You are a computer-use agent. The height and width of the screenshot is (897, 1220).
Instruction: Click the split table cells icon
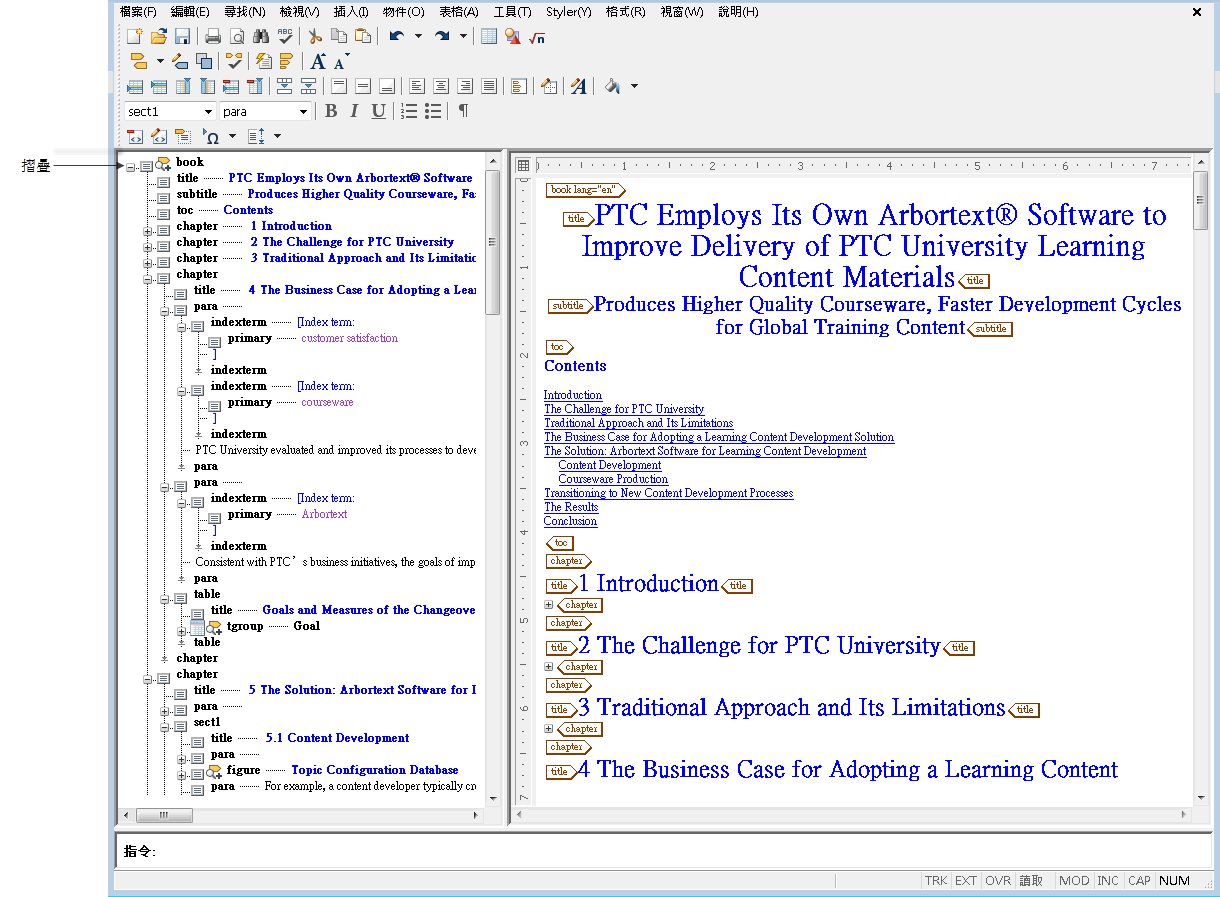[308, 87]
